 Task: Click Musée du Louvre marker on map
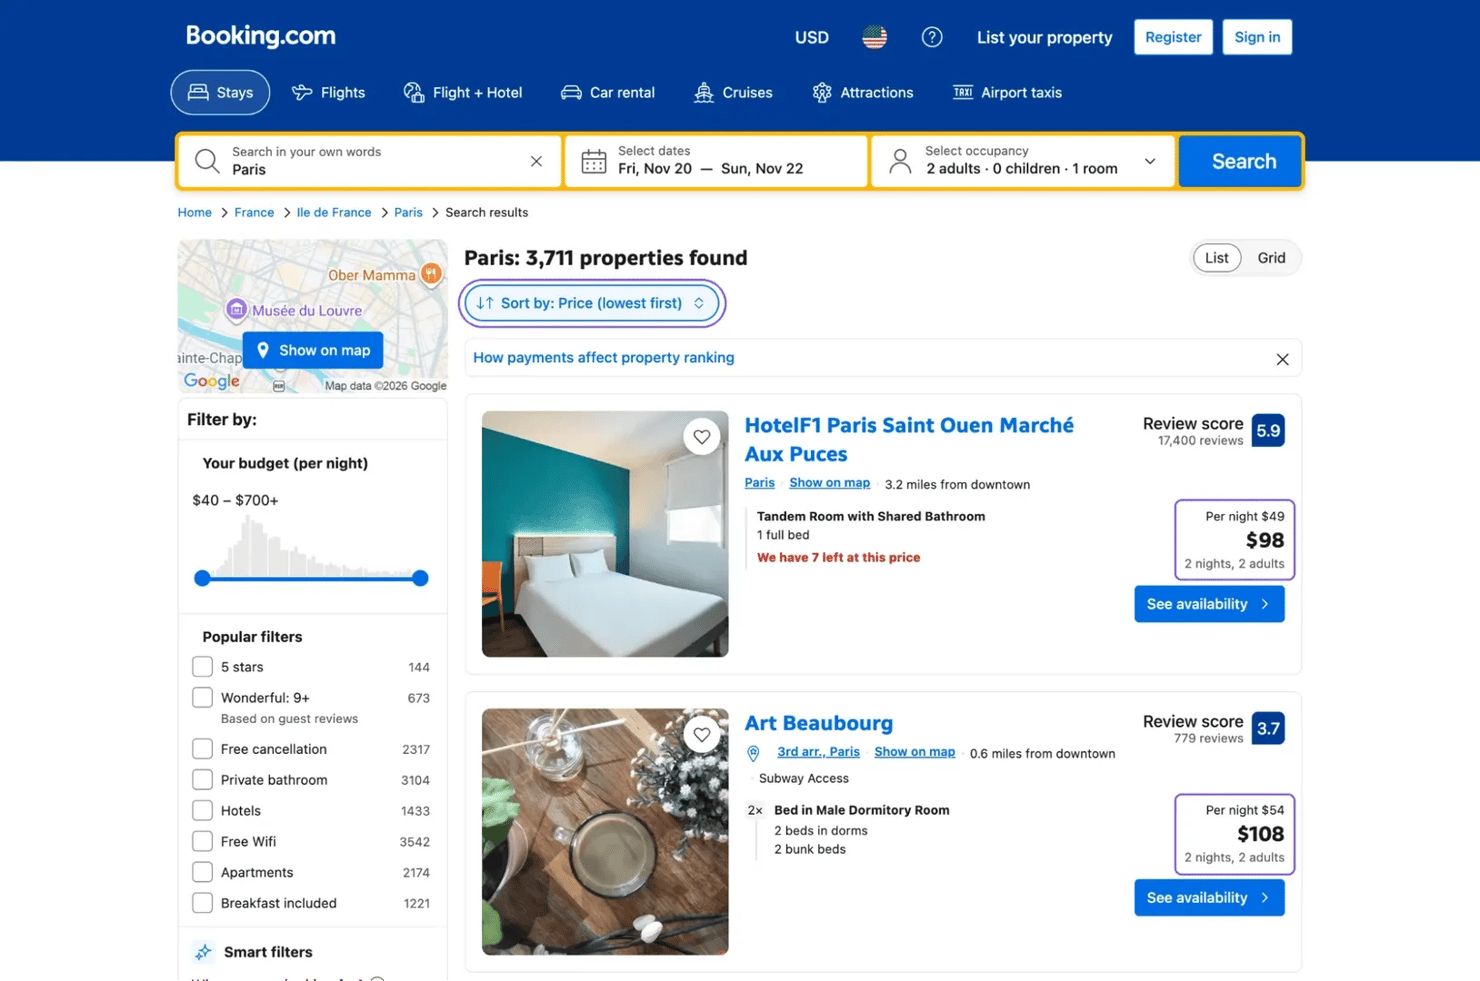coord(236,310)
